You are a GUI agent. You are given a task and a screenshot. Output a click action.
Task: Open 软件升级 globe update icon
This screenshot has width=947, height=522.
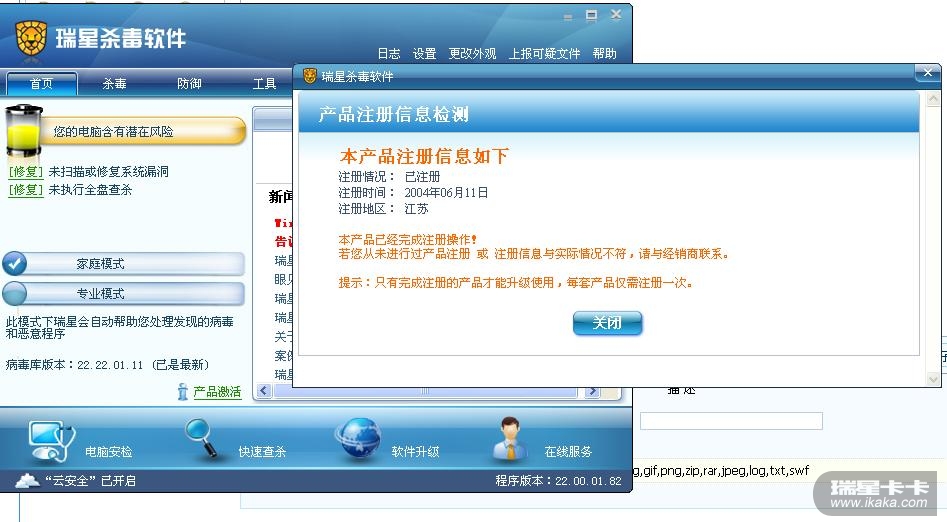pos(358,439)
